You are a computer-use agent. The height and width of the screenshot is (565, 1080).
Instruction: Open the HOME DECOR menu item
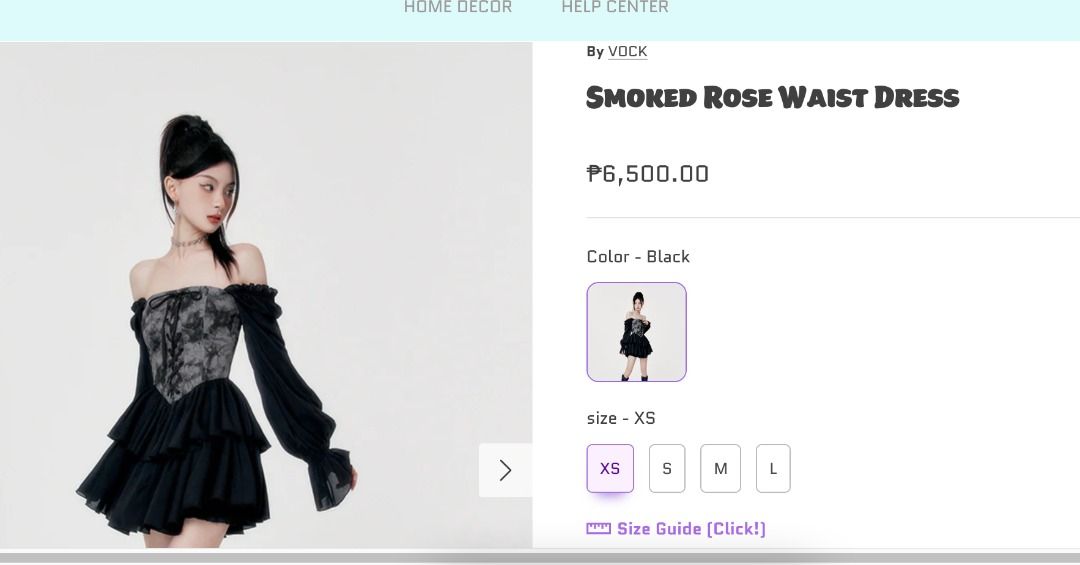click(x=458, y=8)
